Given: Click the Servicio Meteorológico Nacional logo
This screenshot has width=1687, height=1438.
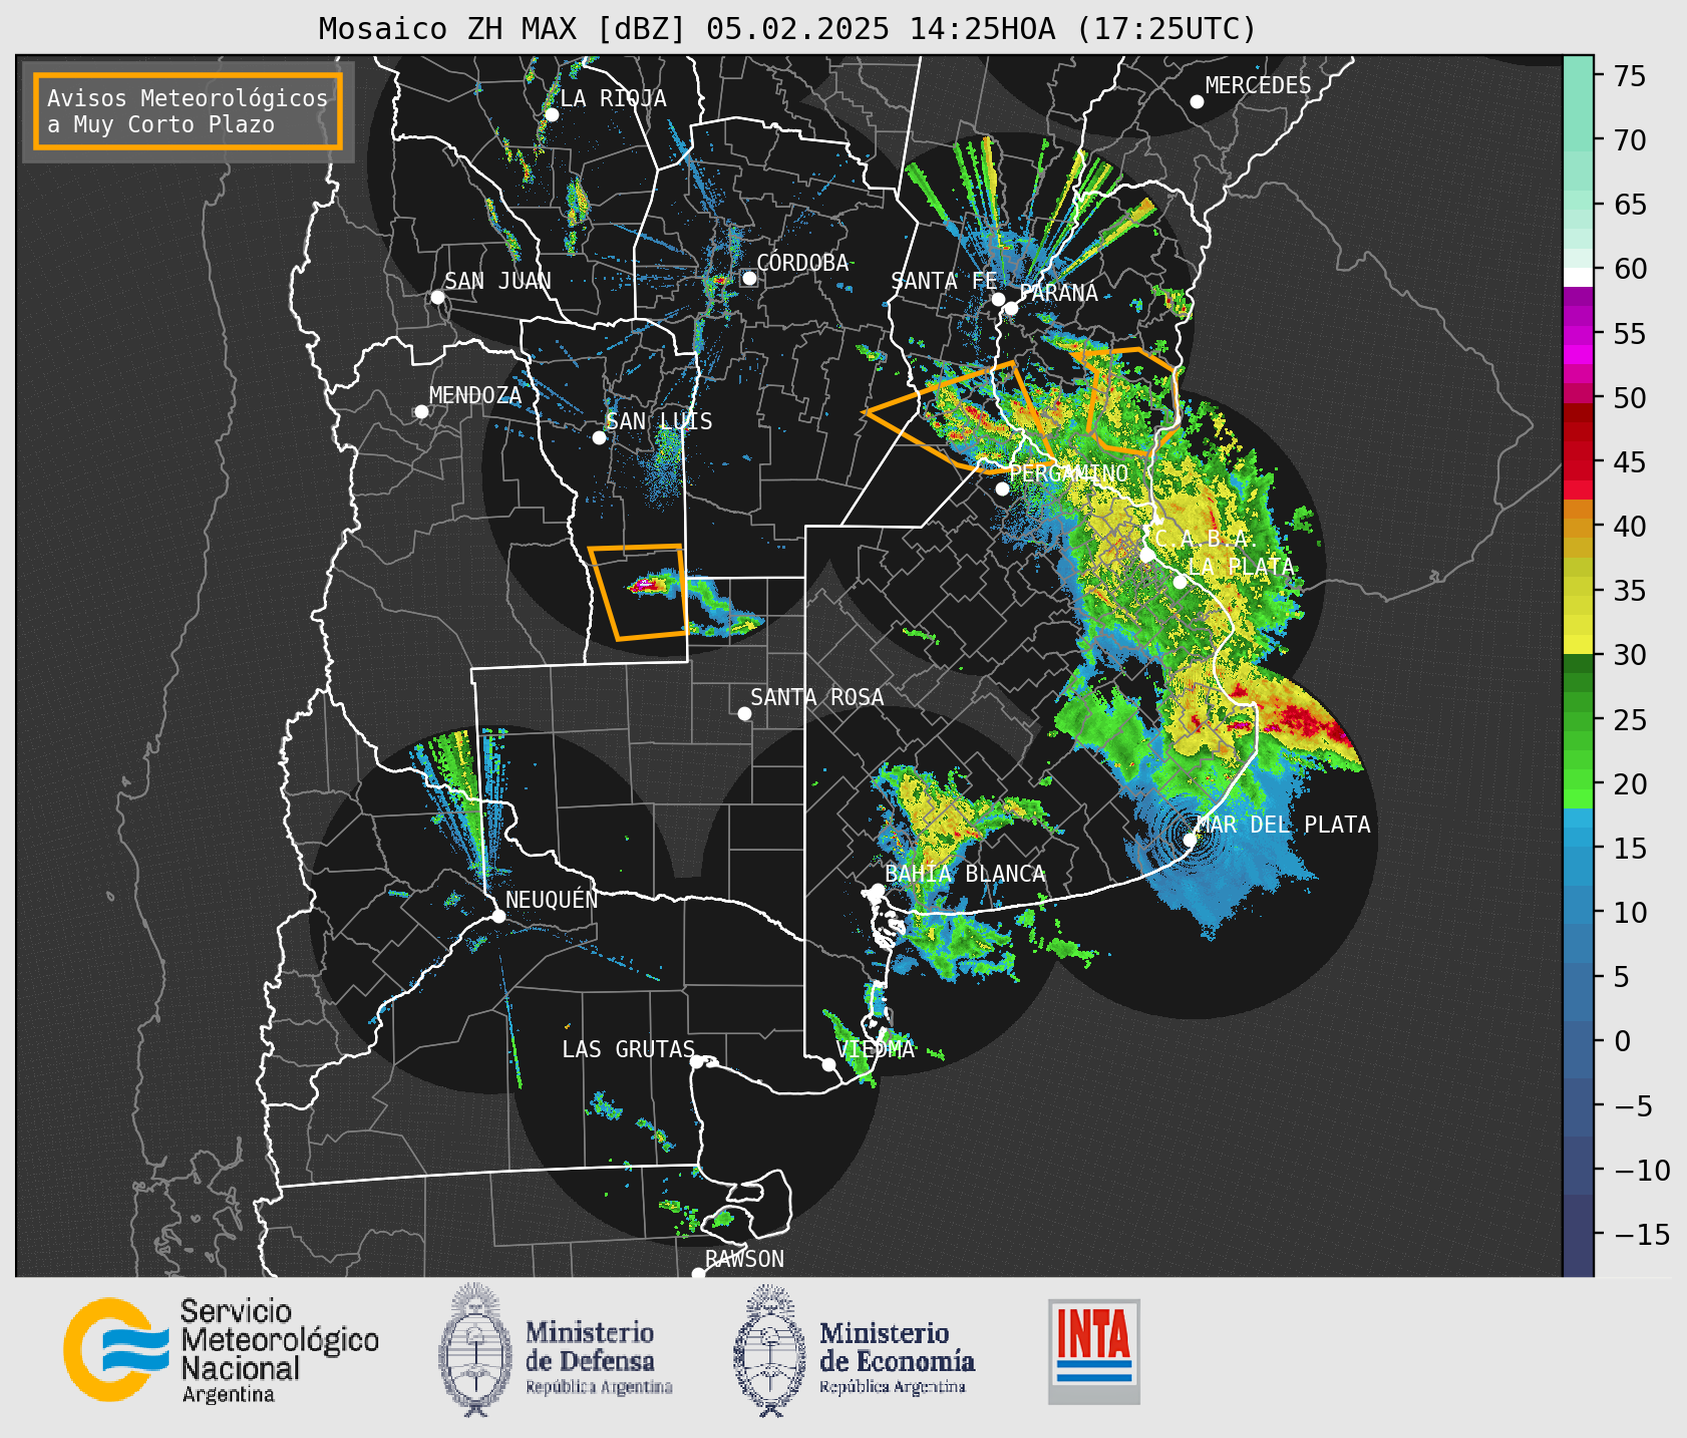Looking at the screenshot, I should (221, 1350).
